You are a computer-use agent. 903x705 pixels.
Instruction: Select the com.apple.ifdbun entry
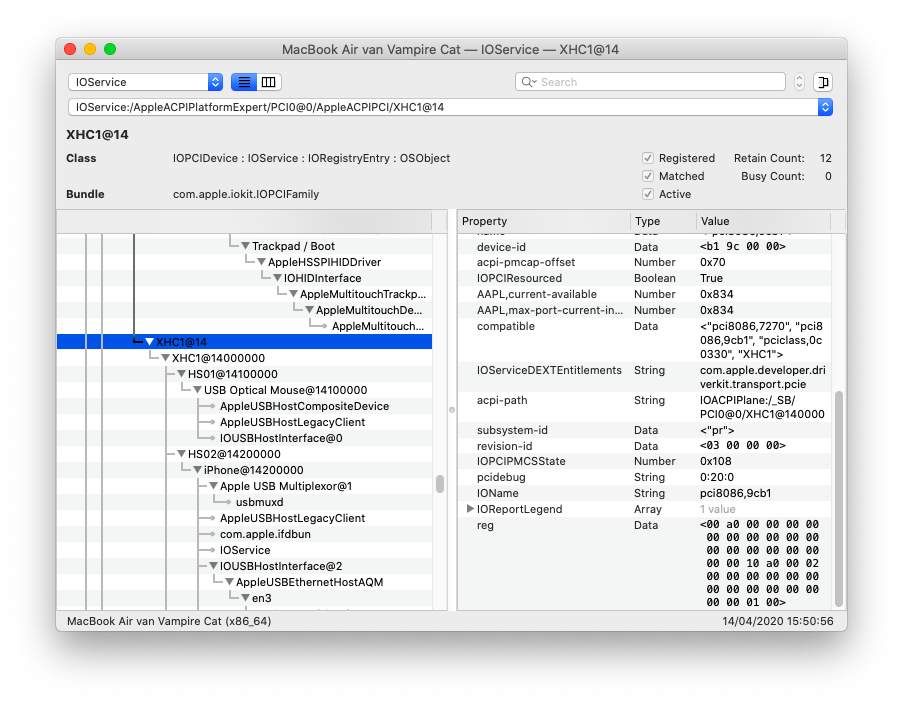pyautogui.click(x=265, y=535)
